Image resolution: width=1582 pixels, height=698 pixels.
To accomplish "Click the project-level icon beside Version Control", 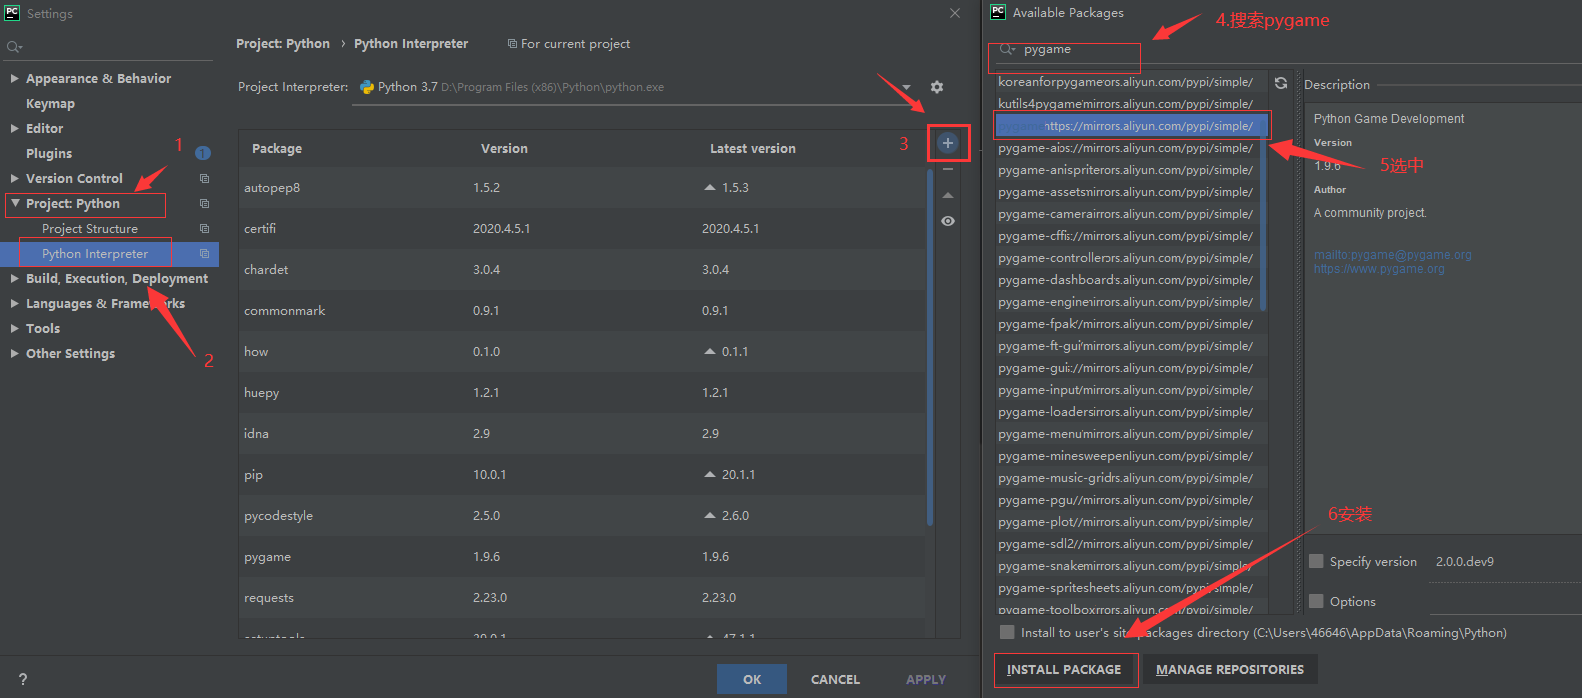I will pyautogui.click(x=204, y=179).
